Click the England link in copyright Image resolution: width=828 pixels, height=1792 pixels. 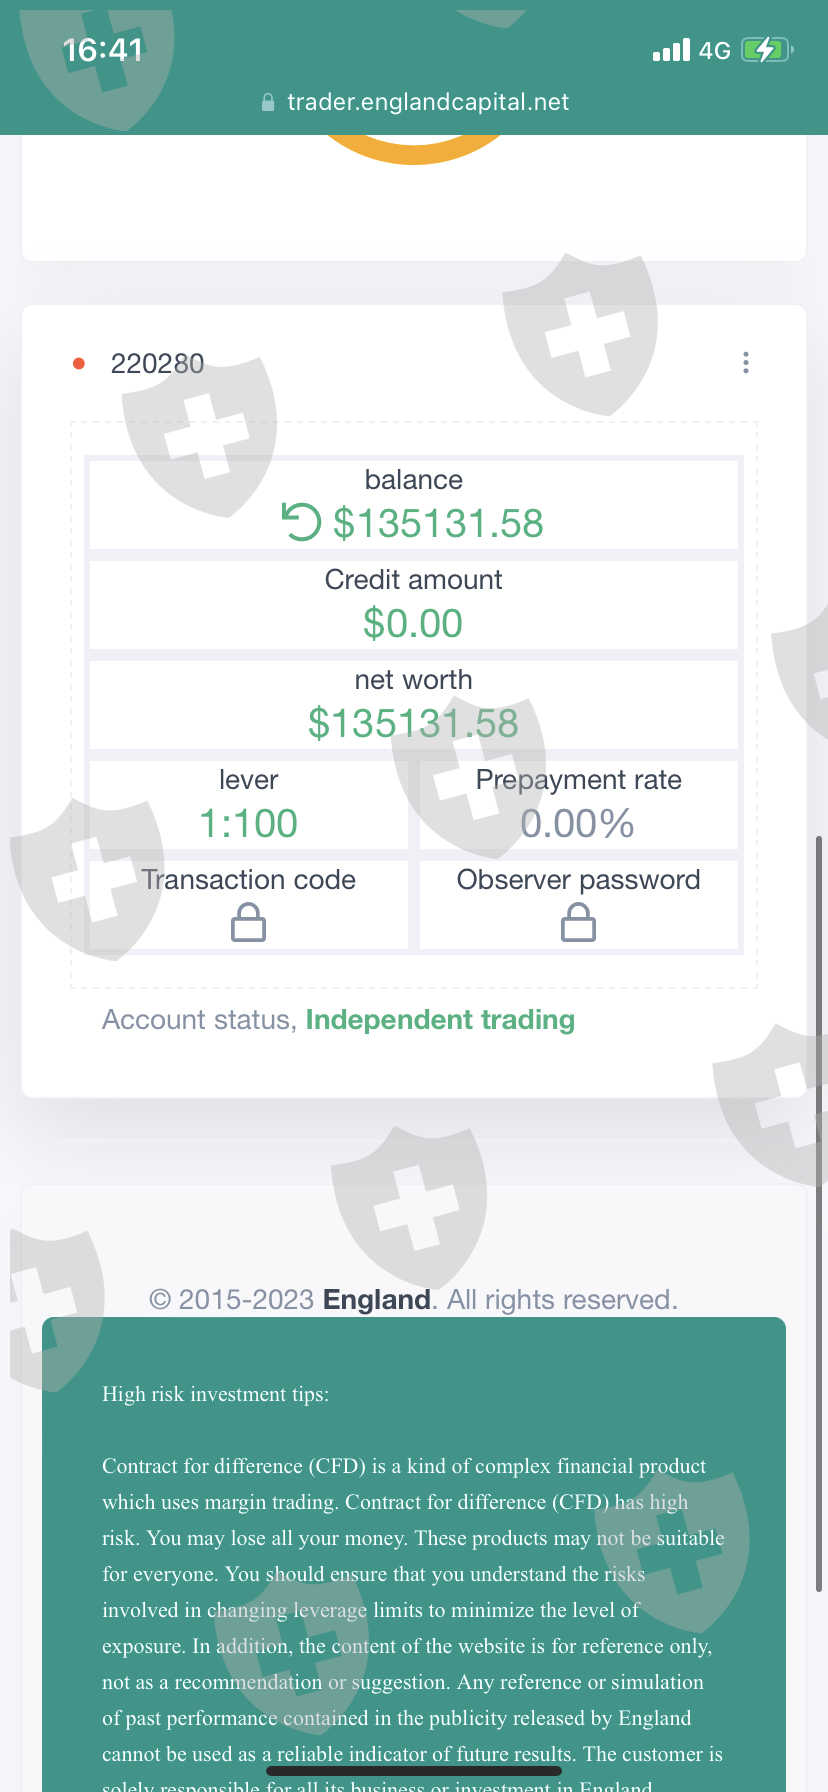click(x=377, y=1300)
